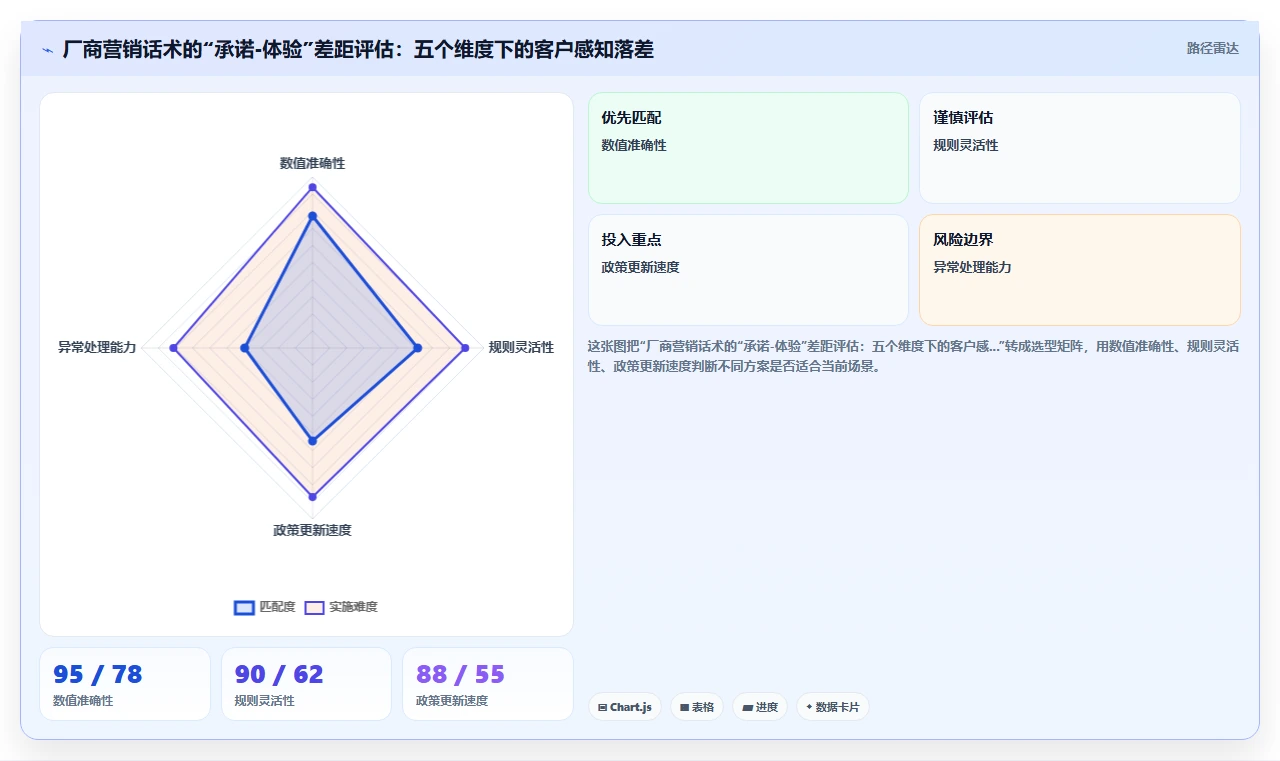Open the 风险边界 card
This screenshot has height=761, width=1280.
(1079, 270)
